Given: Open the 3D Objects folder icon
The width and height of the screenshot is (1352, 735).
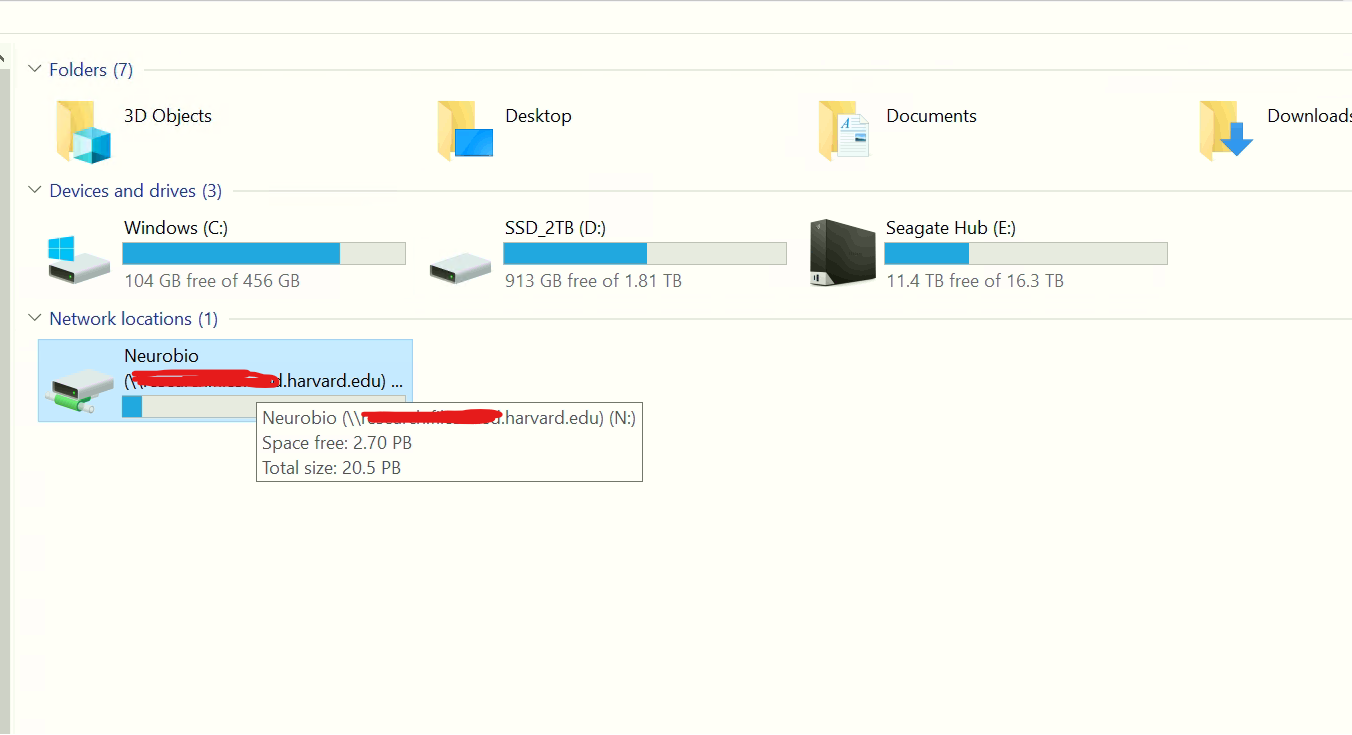Looking at the screenshot, I should [x=83, y=132].
